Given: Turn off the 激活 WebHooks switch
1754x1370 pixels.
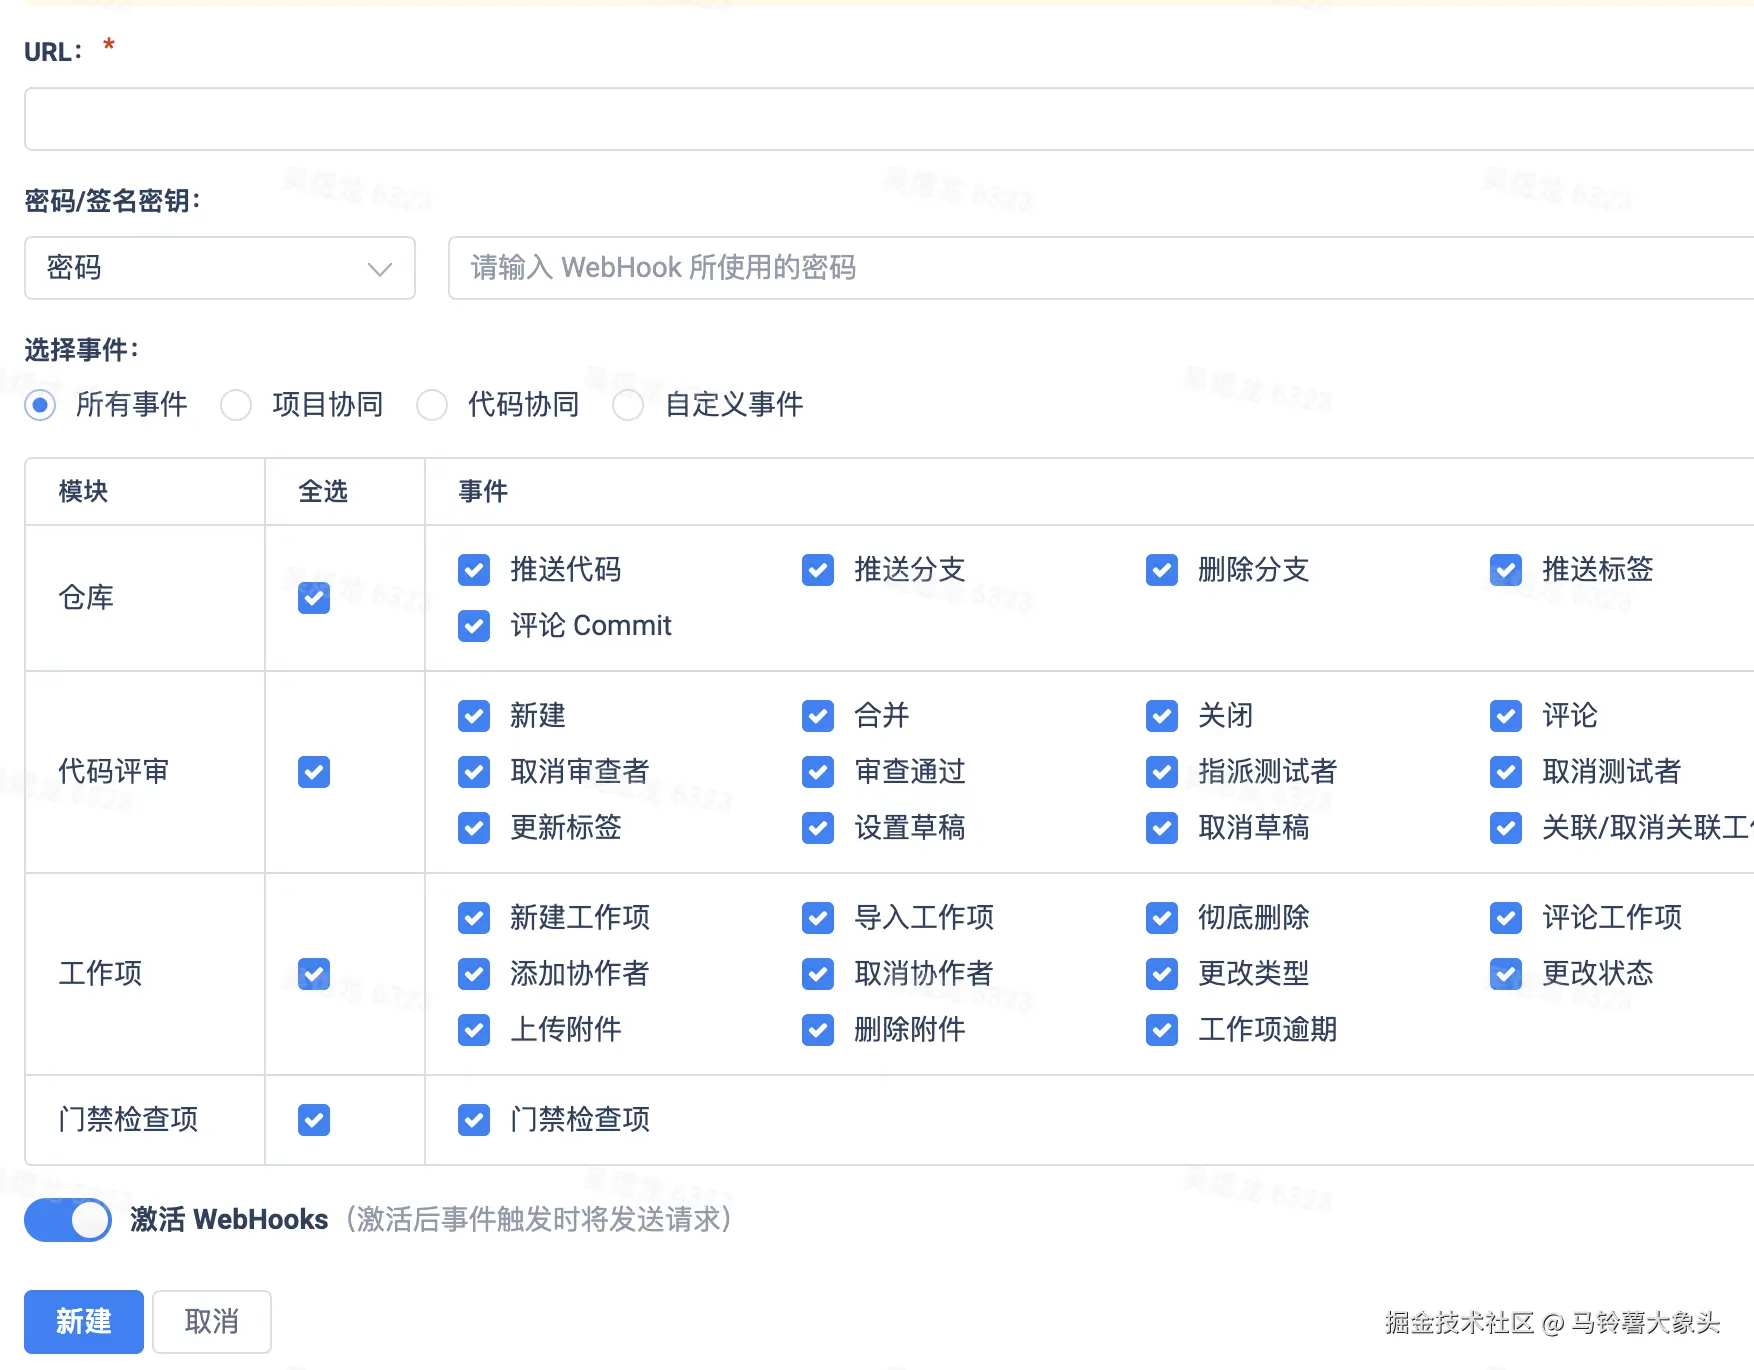Looking at the screenshot, I should pos(68,1220).
